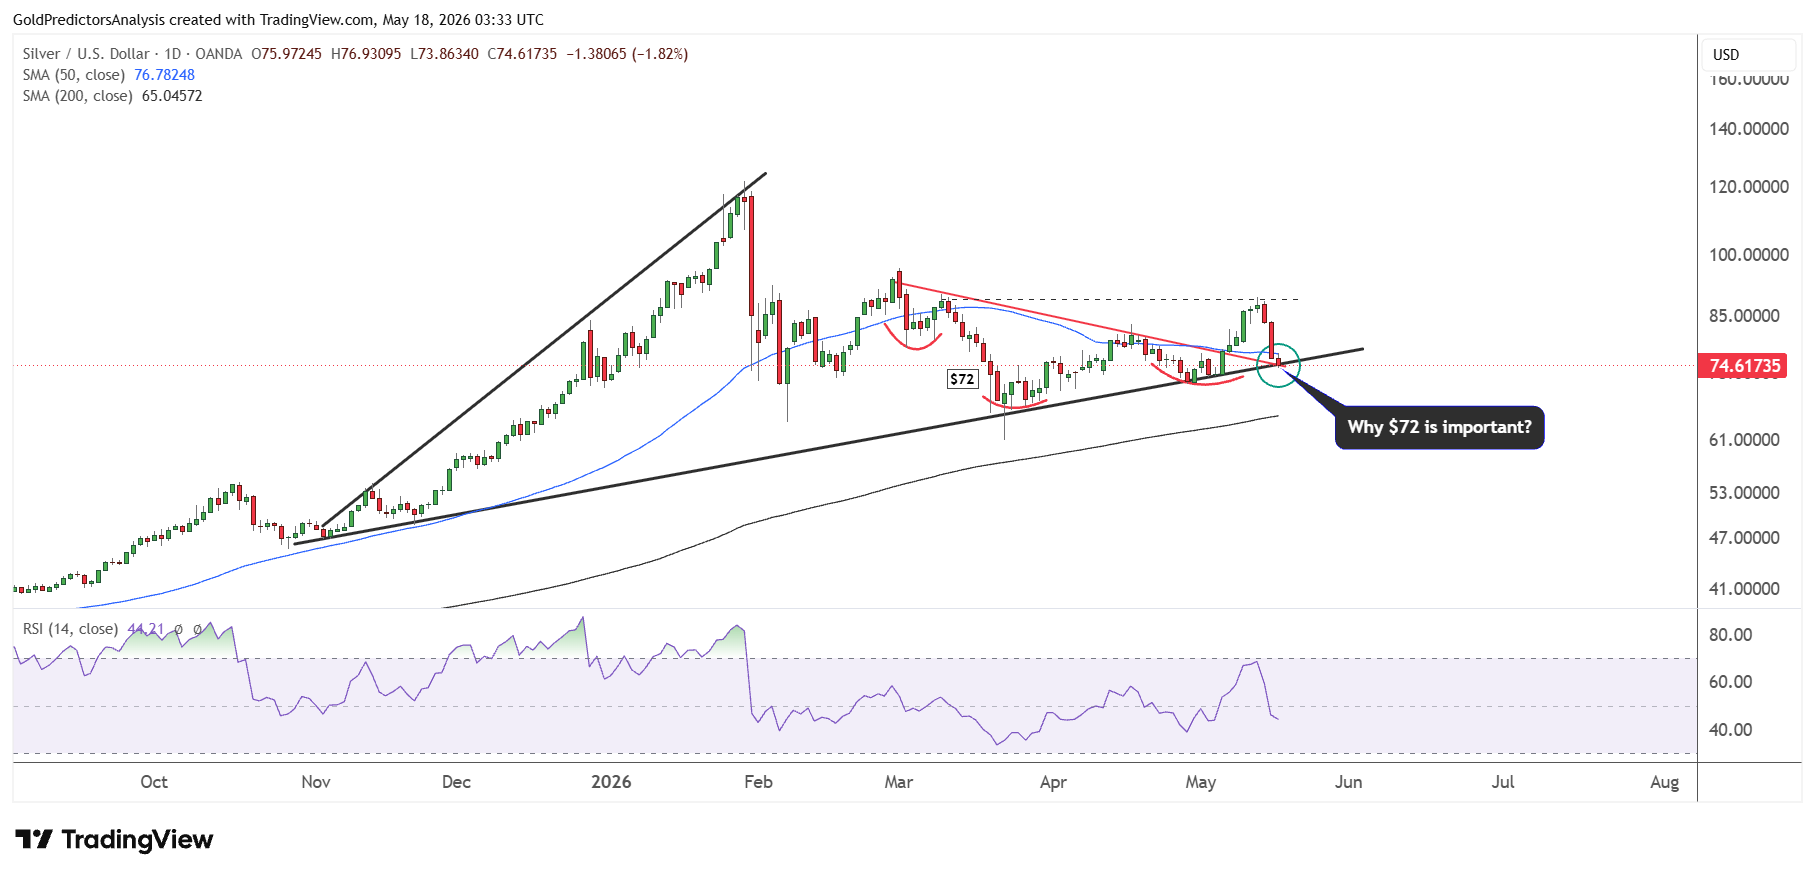Click the Dec label on time axis
1815x877 pixels.
point(456,782)
